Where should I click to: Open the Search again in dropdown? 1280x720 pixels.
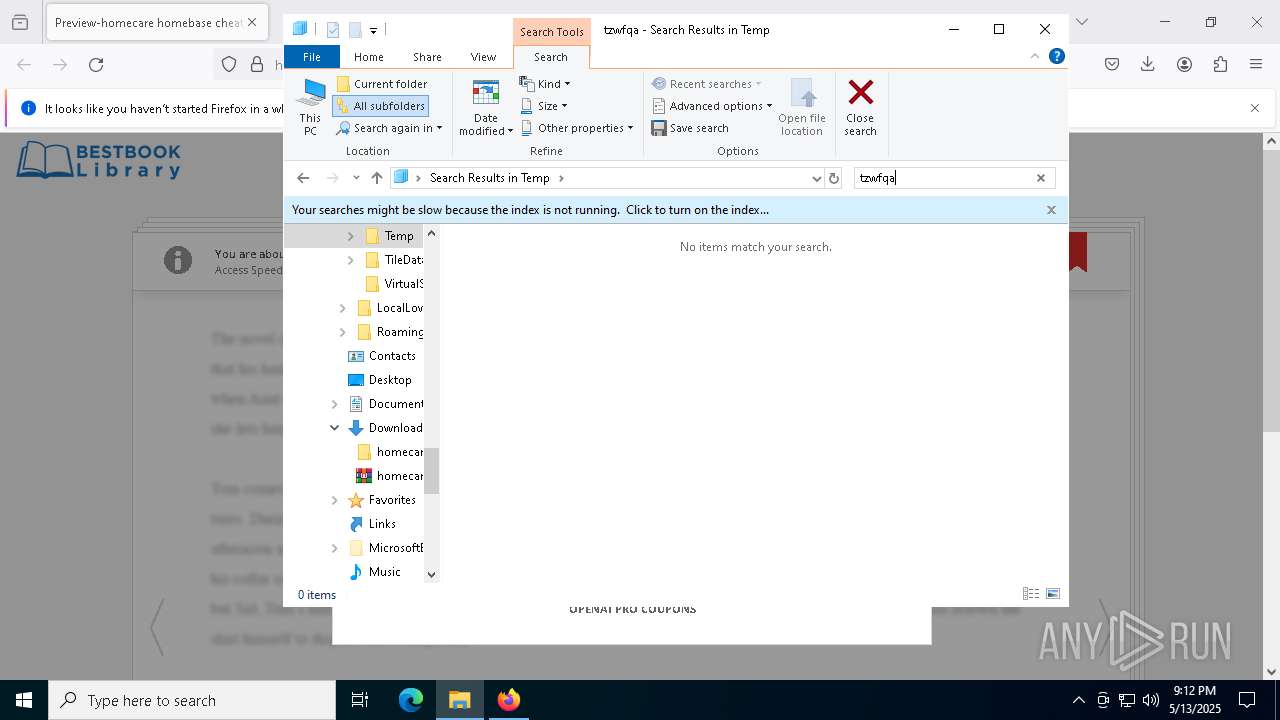click(x=389, y=128)
